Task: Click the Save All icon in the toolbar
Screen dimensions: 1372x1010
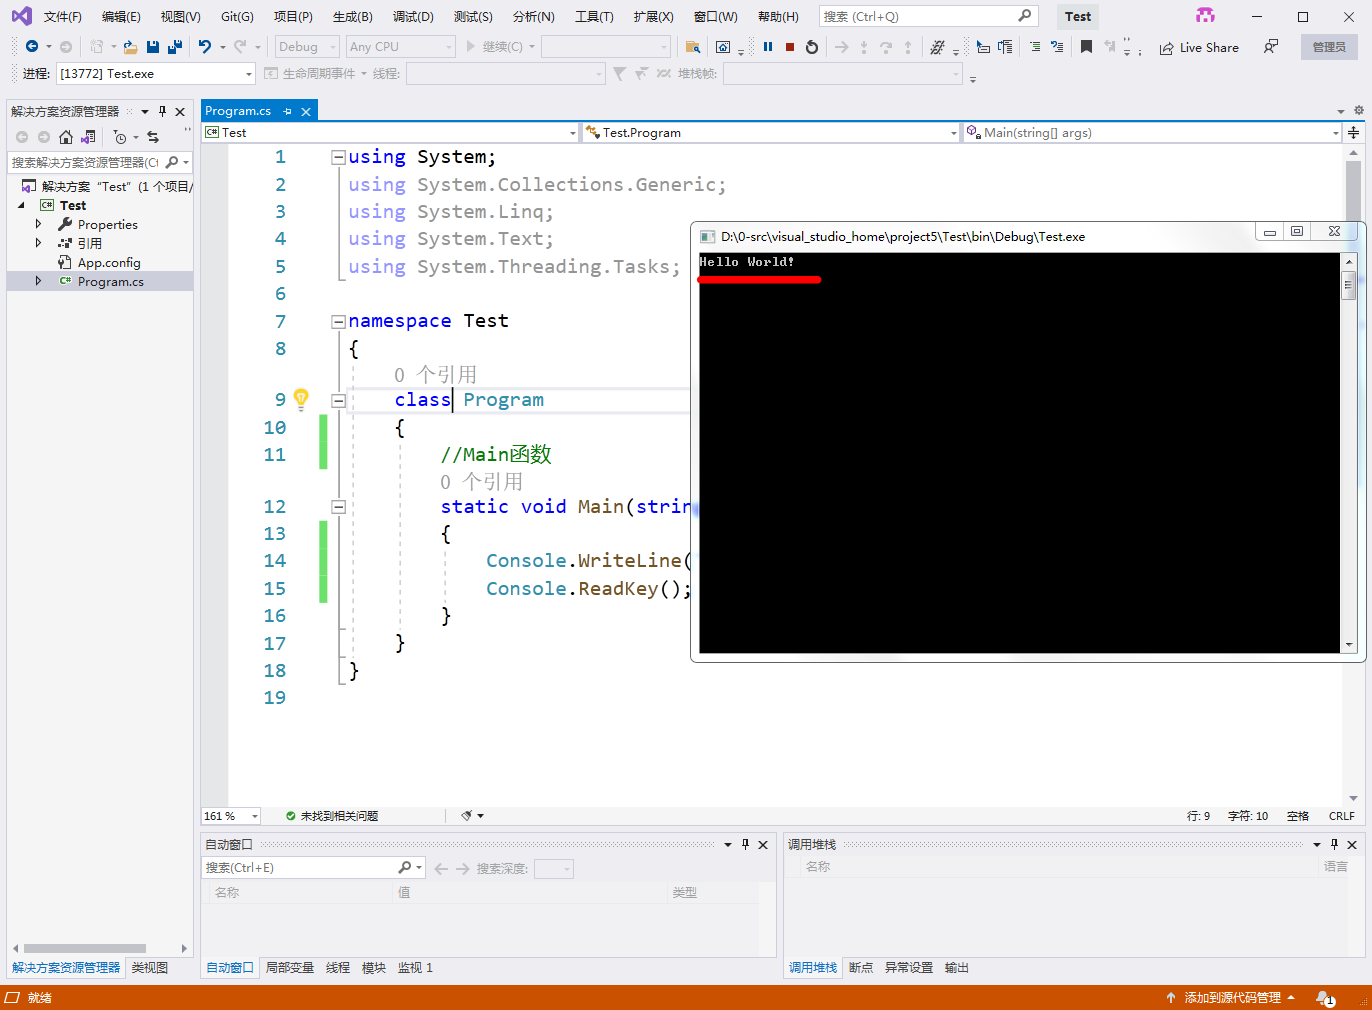Action: point(173,46)
